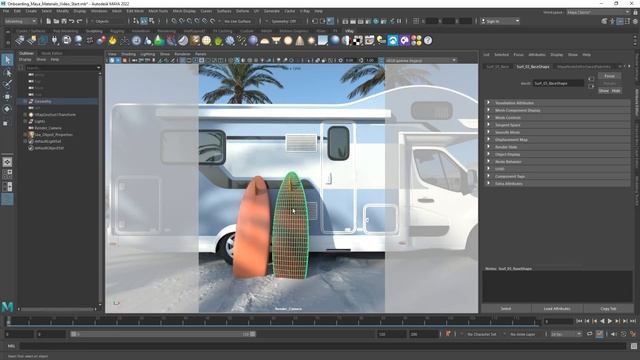Activate the Paint Selection brush tool

pos(7,84)
